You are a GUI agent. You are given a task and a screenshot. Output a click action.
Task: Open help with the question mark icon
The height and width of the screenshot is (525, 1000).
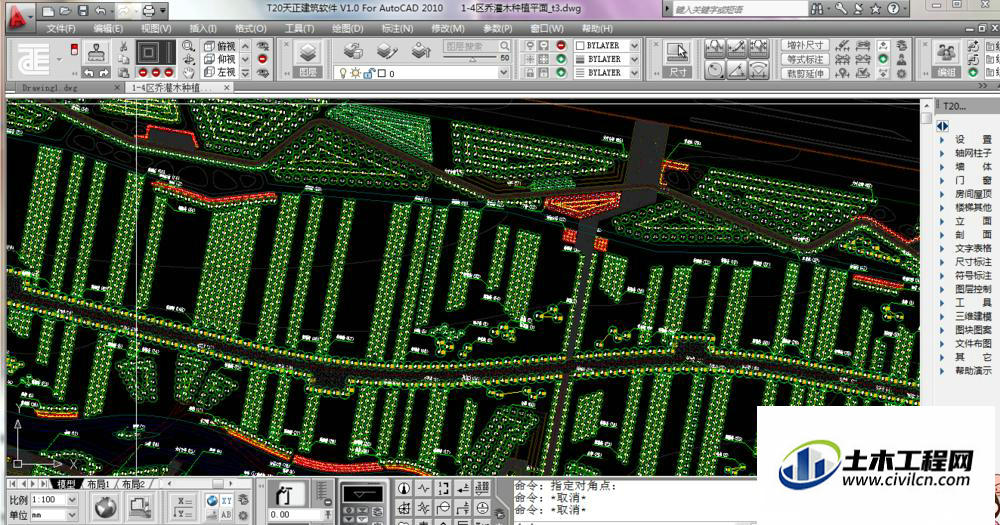[893, 9]
